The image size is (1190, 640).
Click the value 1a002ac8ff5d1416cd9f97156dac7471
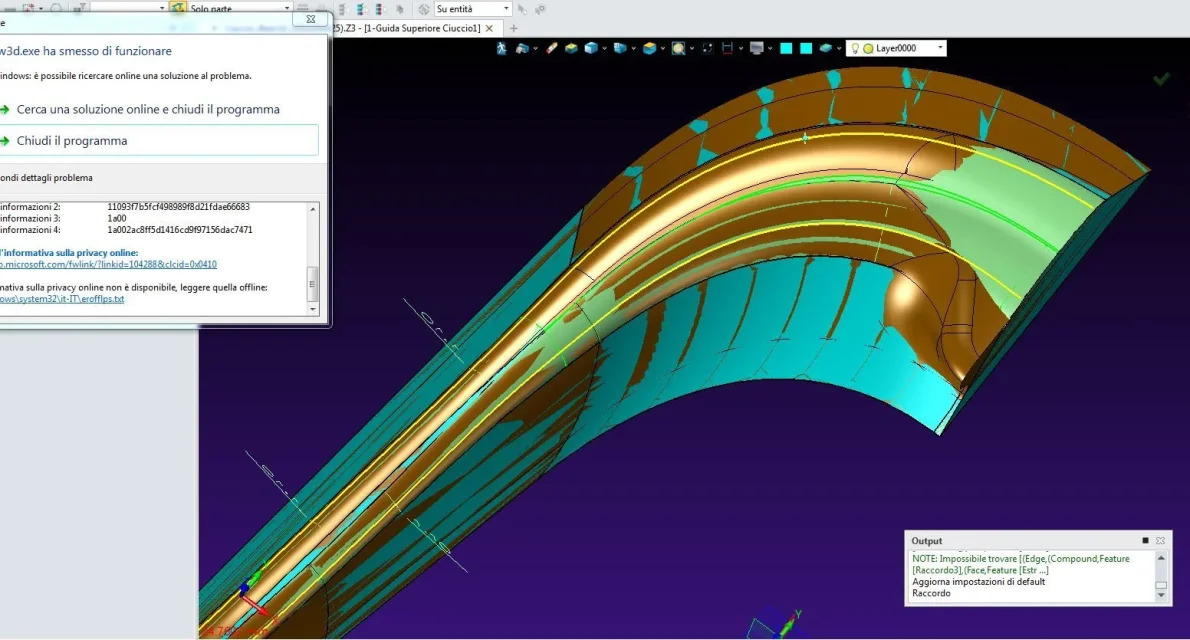(x=180, y=229)
